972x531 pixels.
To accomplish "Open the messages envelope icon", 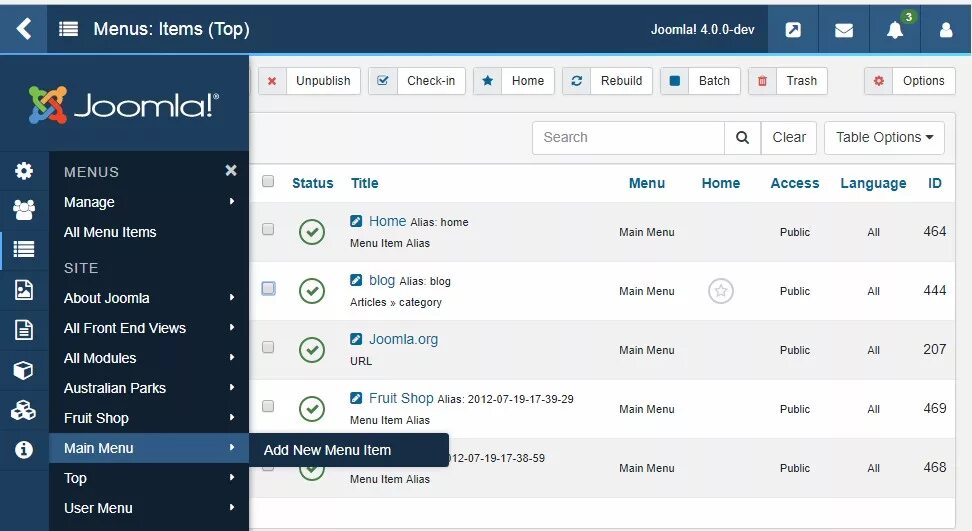I will tap(844, 30).
